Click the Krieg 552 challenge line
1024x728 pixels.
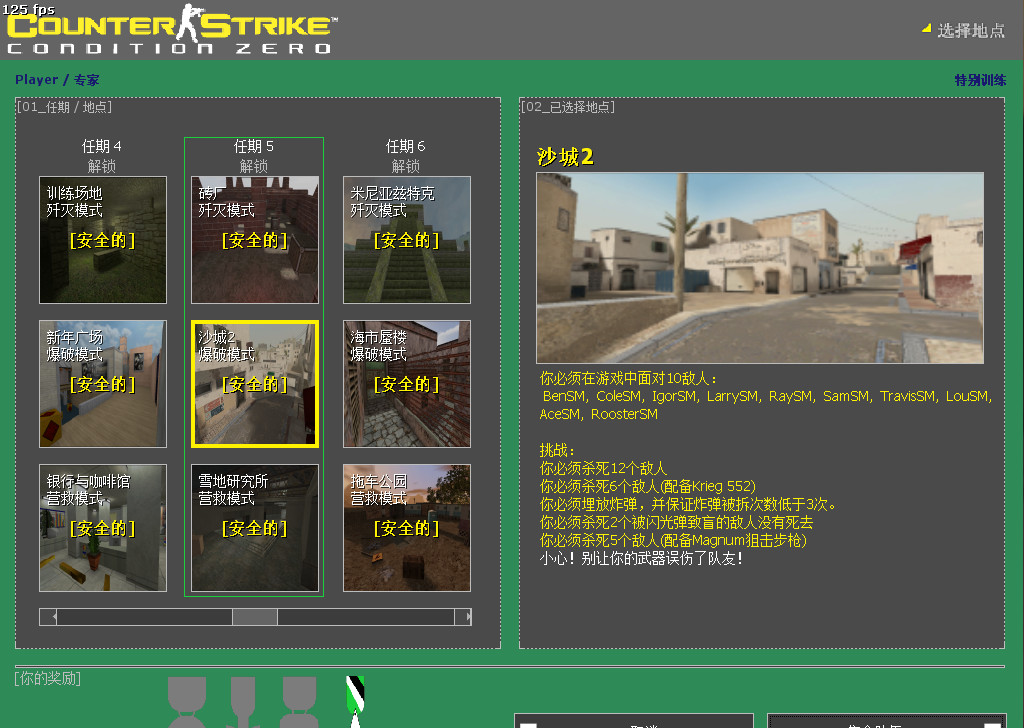coord(648,486)
